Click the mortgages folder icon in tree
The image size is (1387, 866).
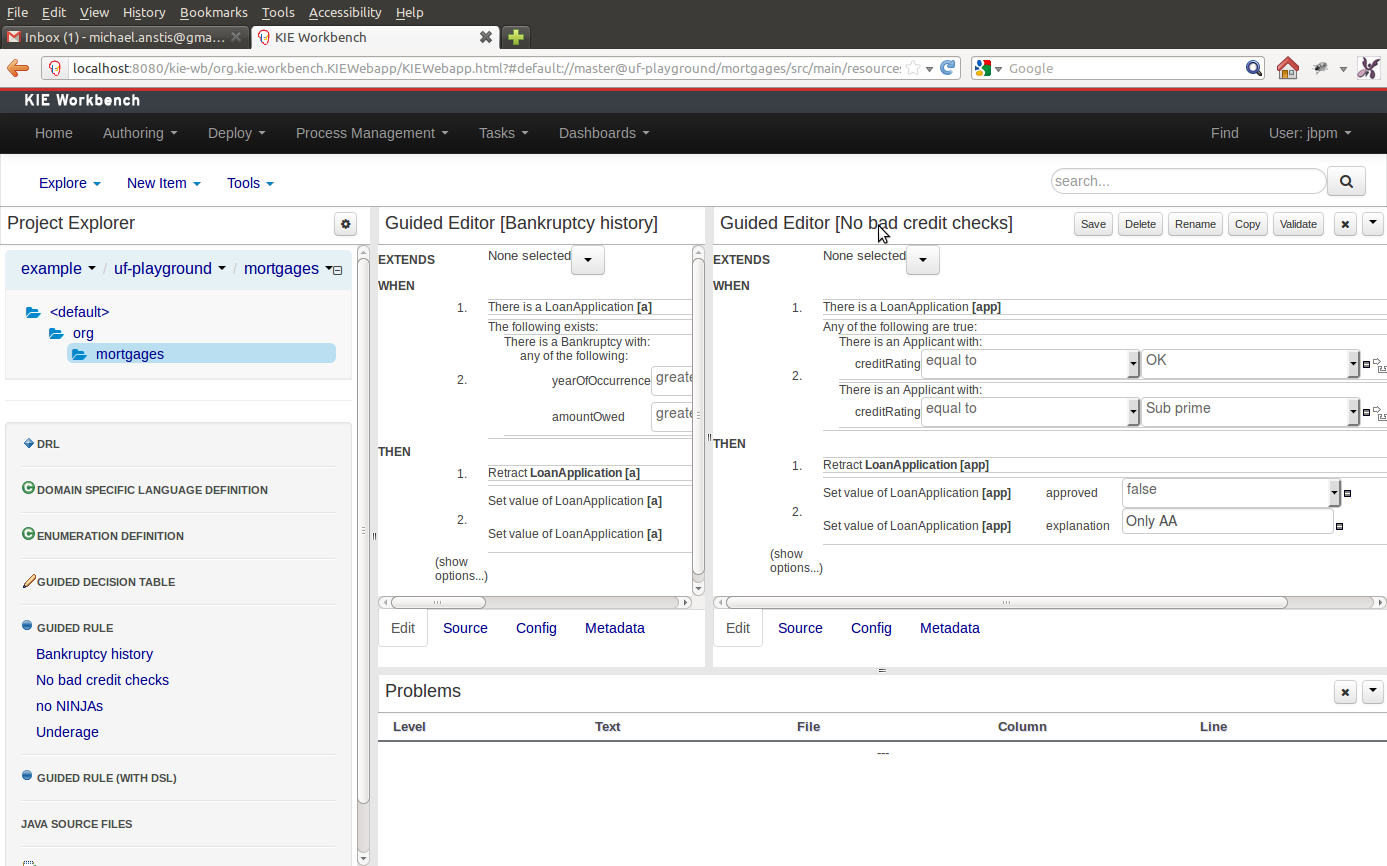pyautogui.click(x=79, y=354)
